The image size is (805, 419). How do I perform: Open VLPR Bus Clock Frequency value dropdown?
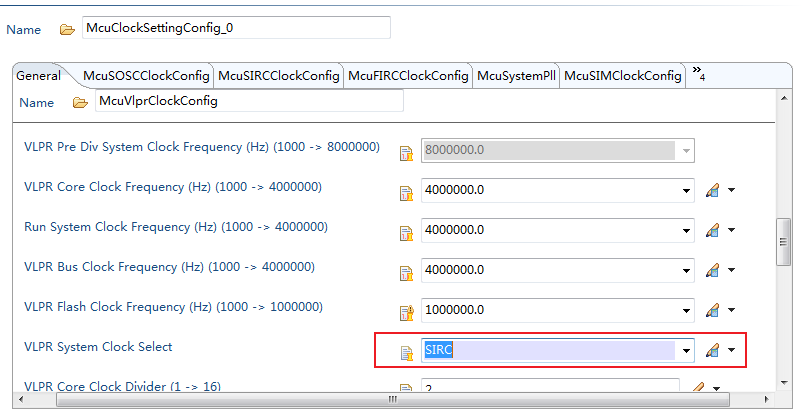click(x=686, y=271)
